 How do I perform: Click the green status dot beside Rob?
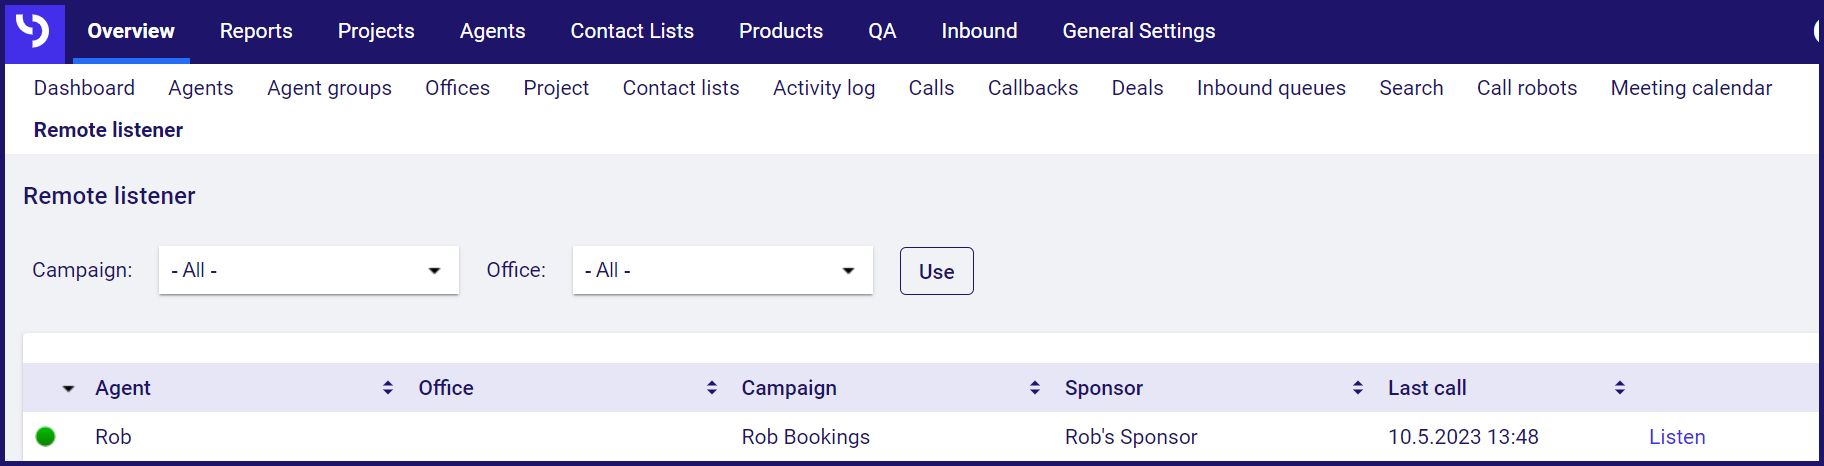coord(45,437)
